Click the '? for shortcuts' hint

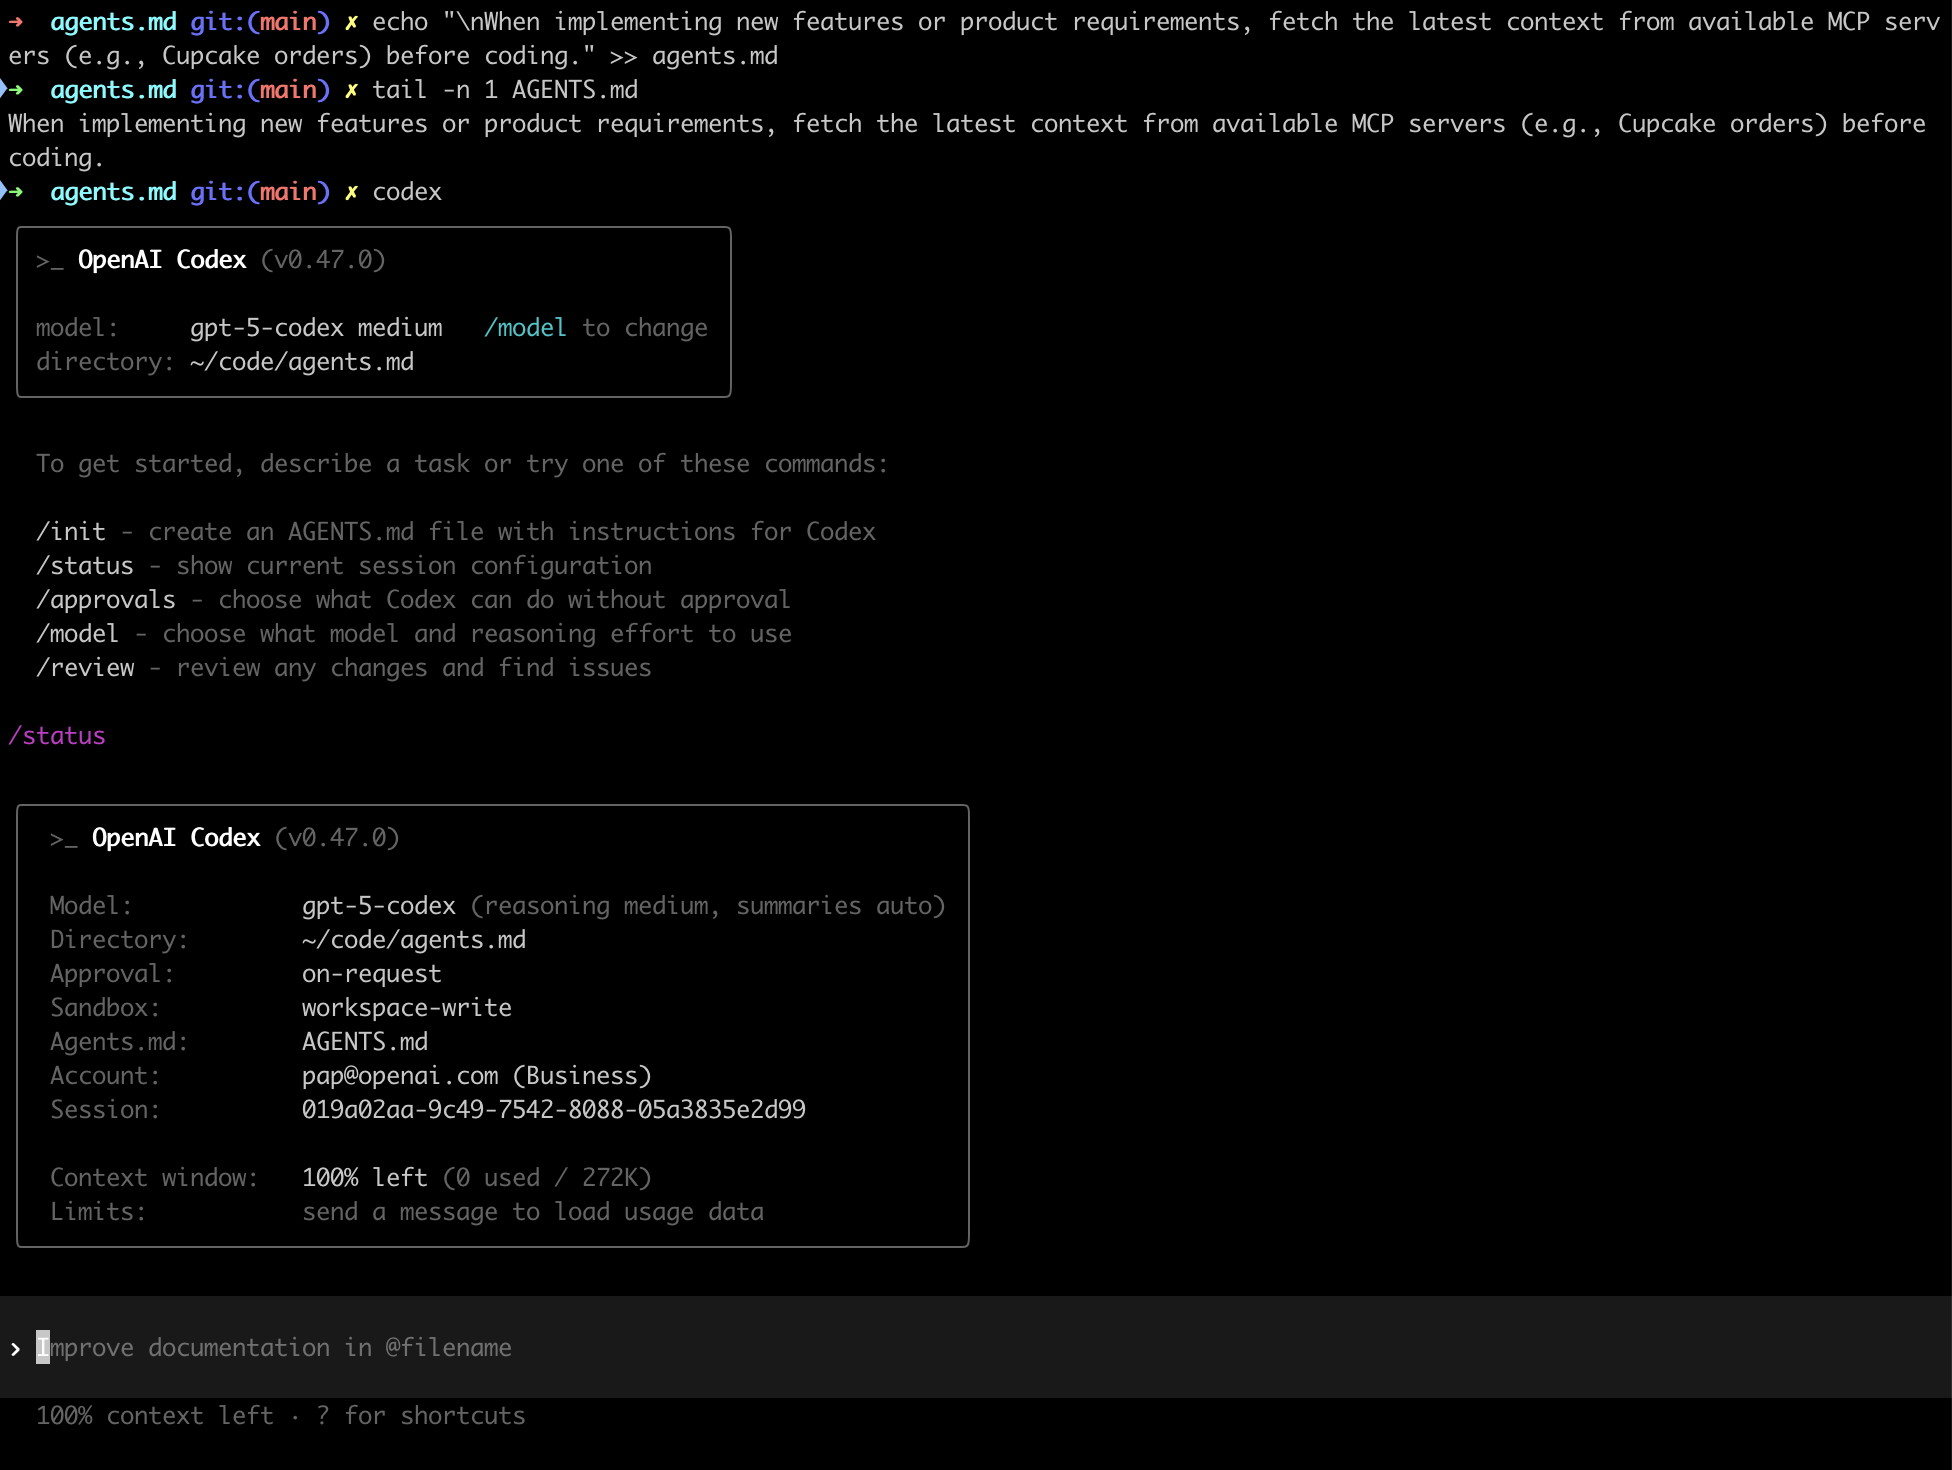420,1415
